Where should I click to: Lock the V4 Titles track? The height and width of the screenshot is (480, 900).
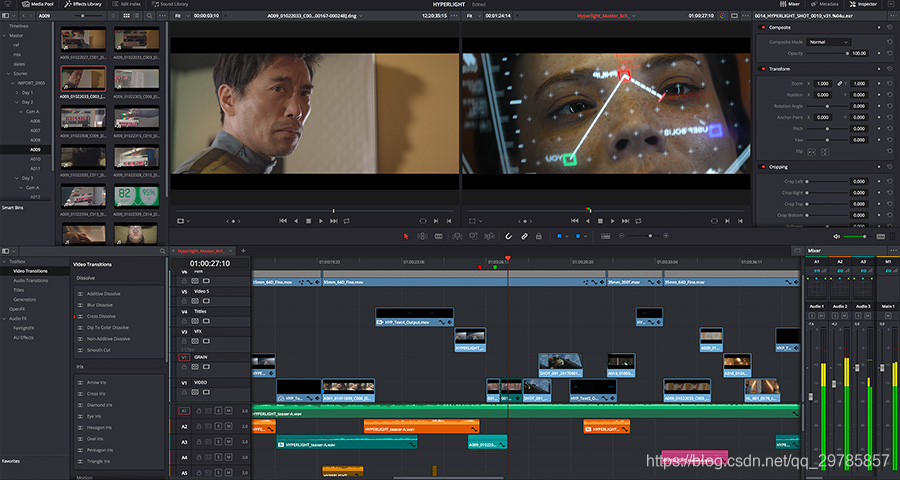[x=185, y=321]
